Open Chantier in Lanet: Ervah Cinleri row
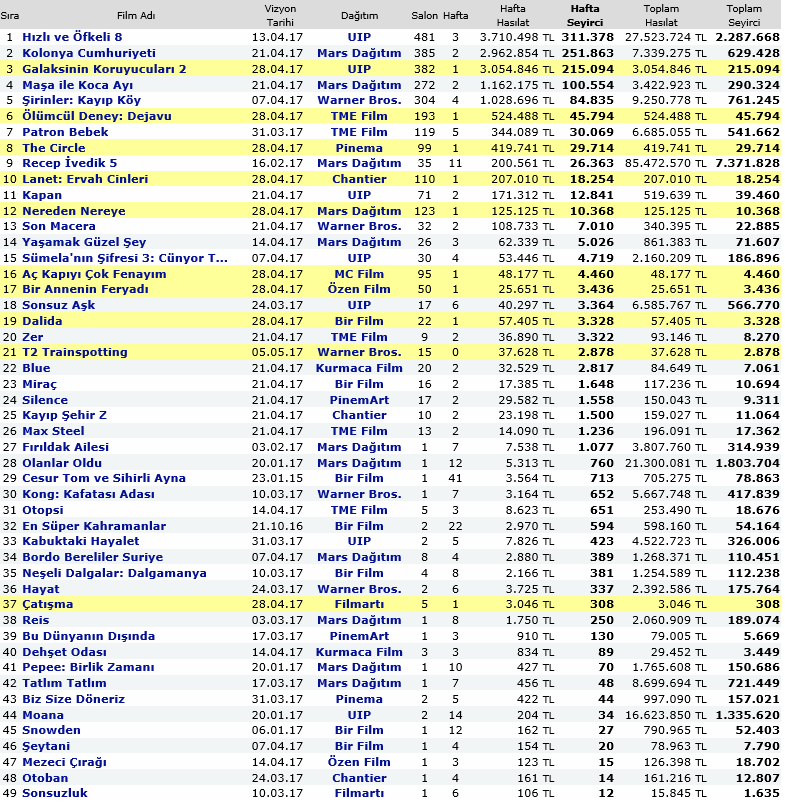 359,179
